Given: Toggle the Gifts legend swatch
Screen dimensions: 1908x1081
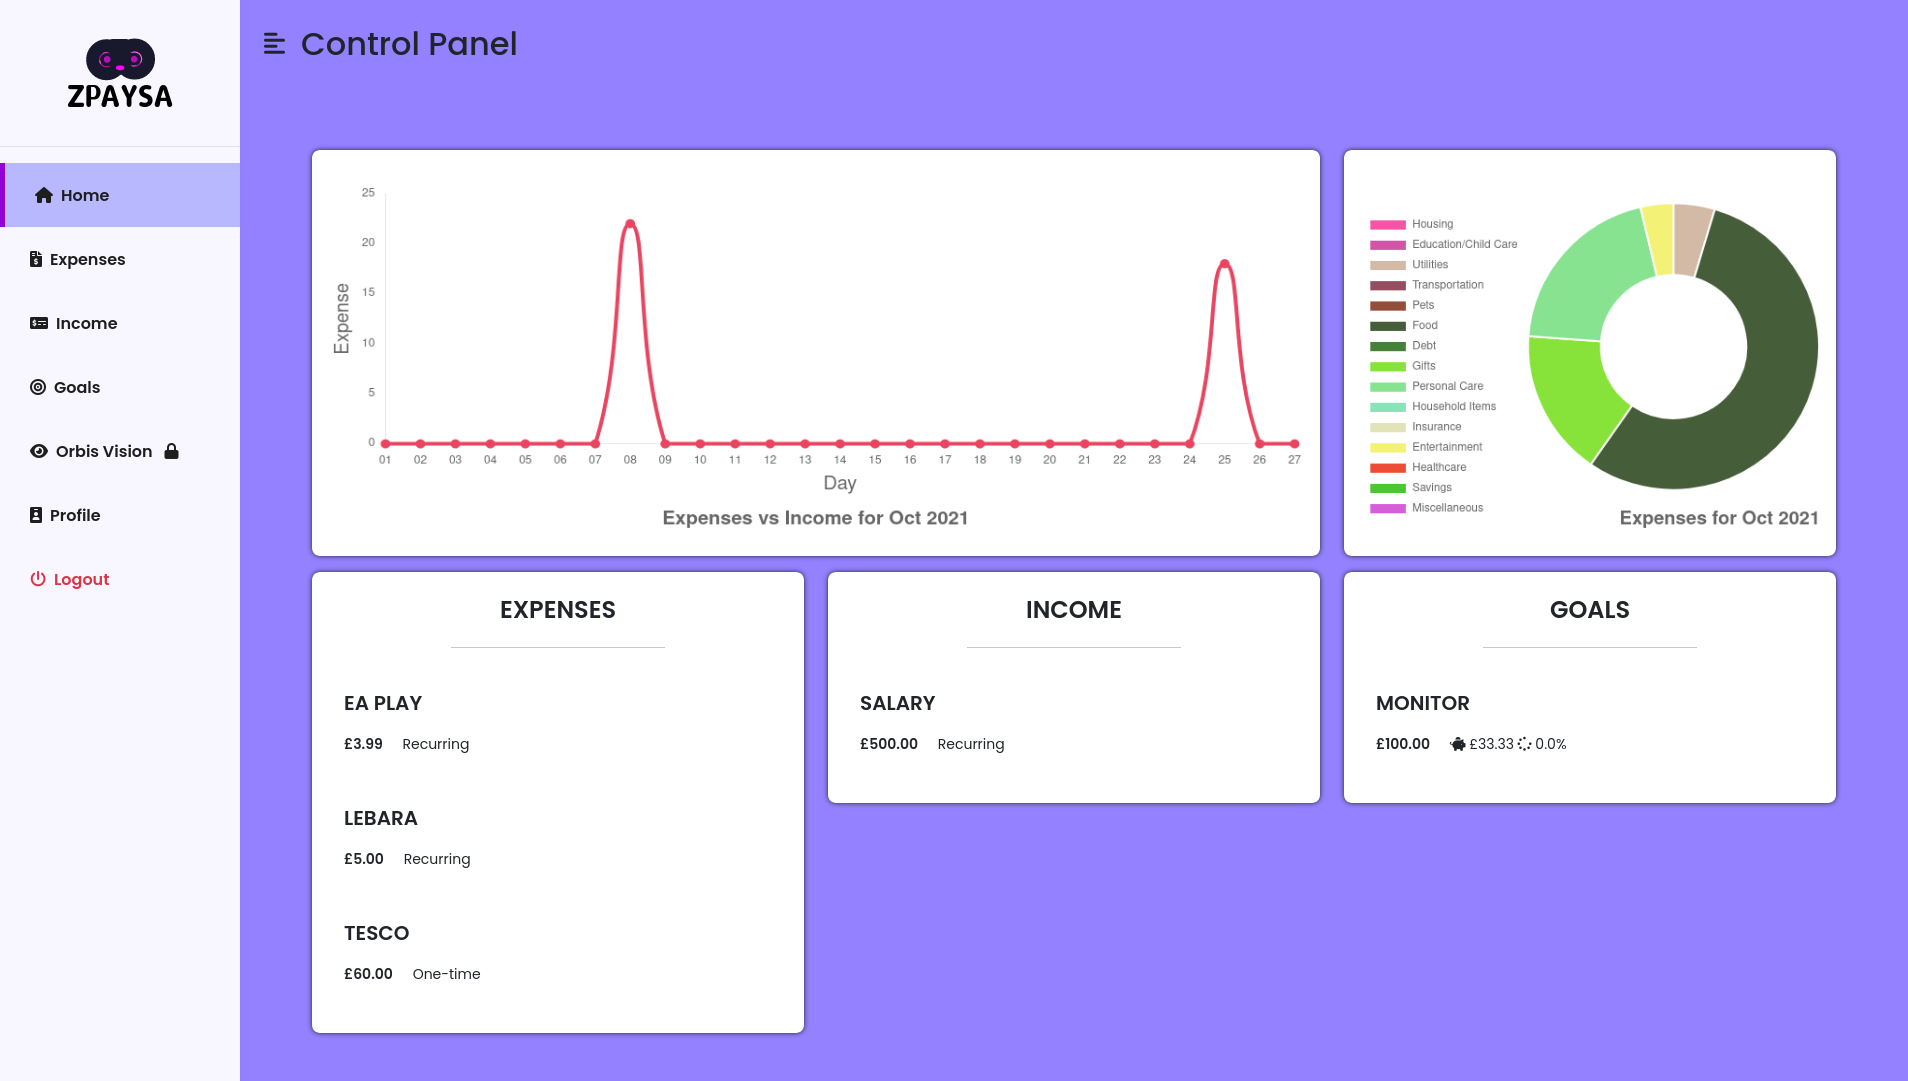Looking at the screenshot, I should pos(1387,366).
